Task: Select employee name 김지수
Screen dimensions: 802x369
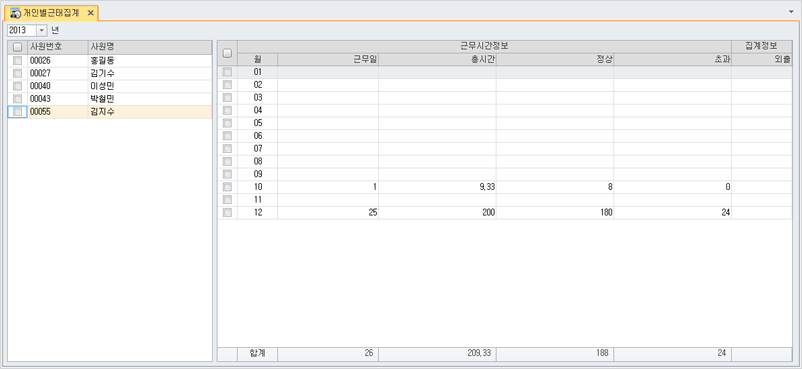Action: (x=102, y=112)
